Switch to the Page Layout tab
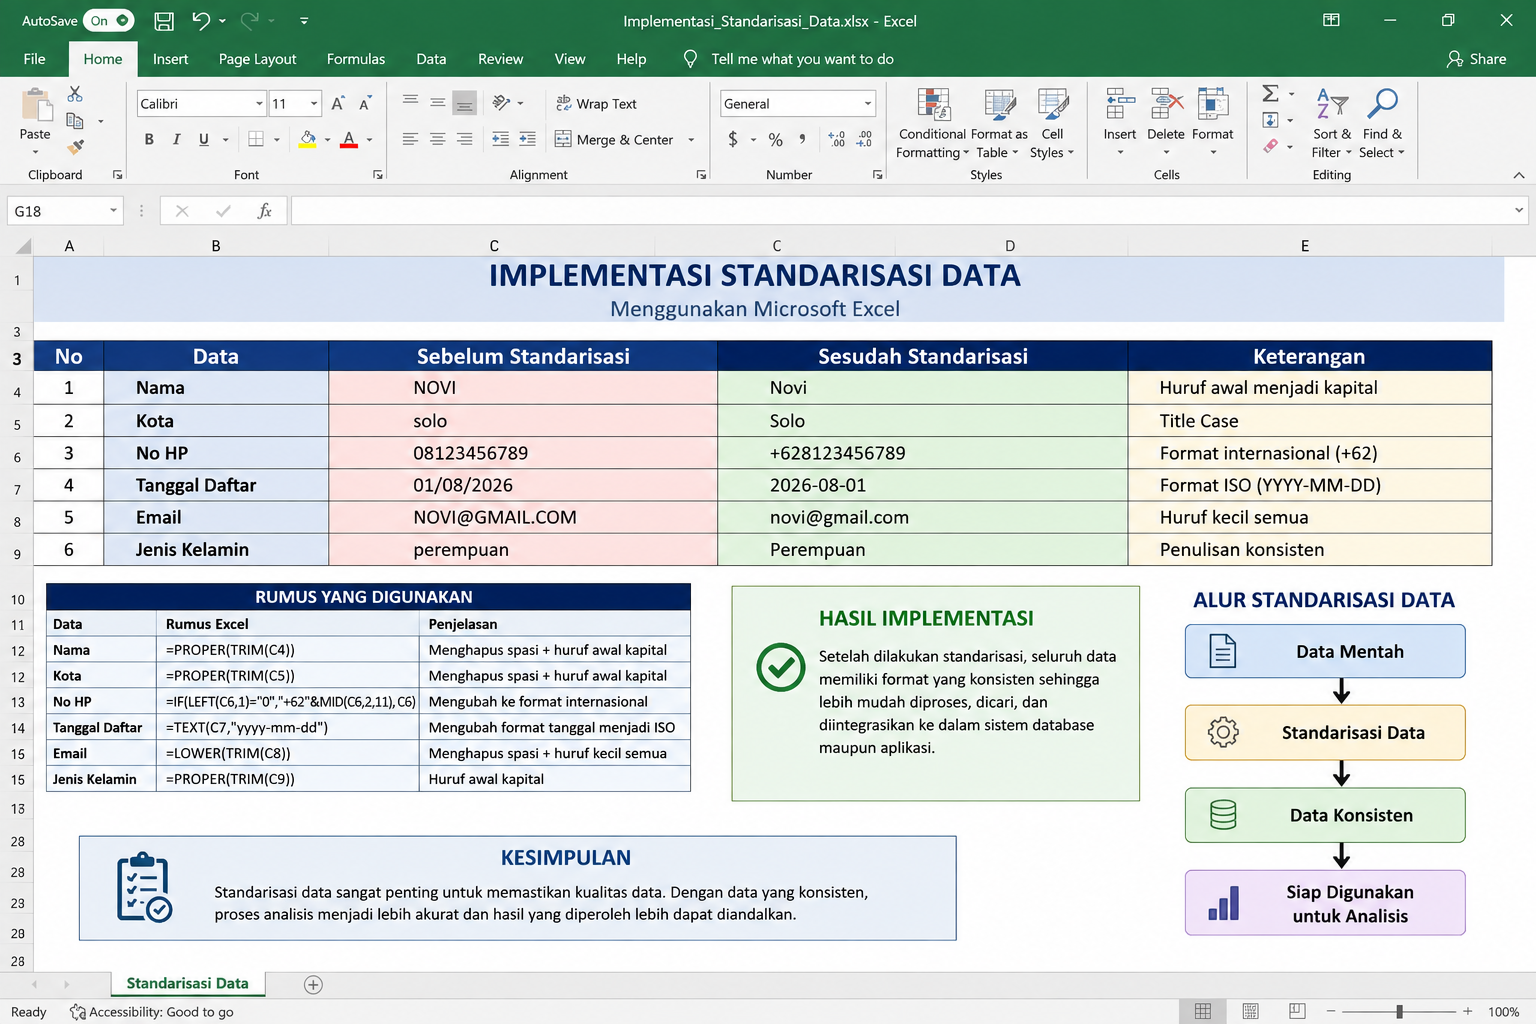This screenshot has height=1024, width=1536. pos(257,59)
